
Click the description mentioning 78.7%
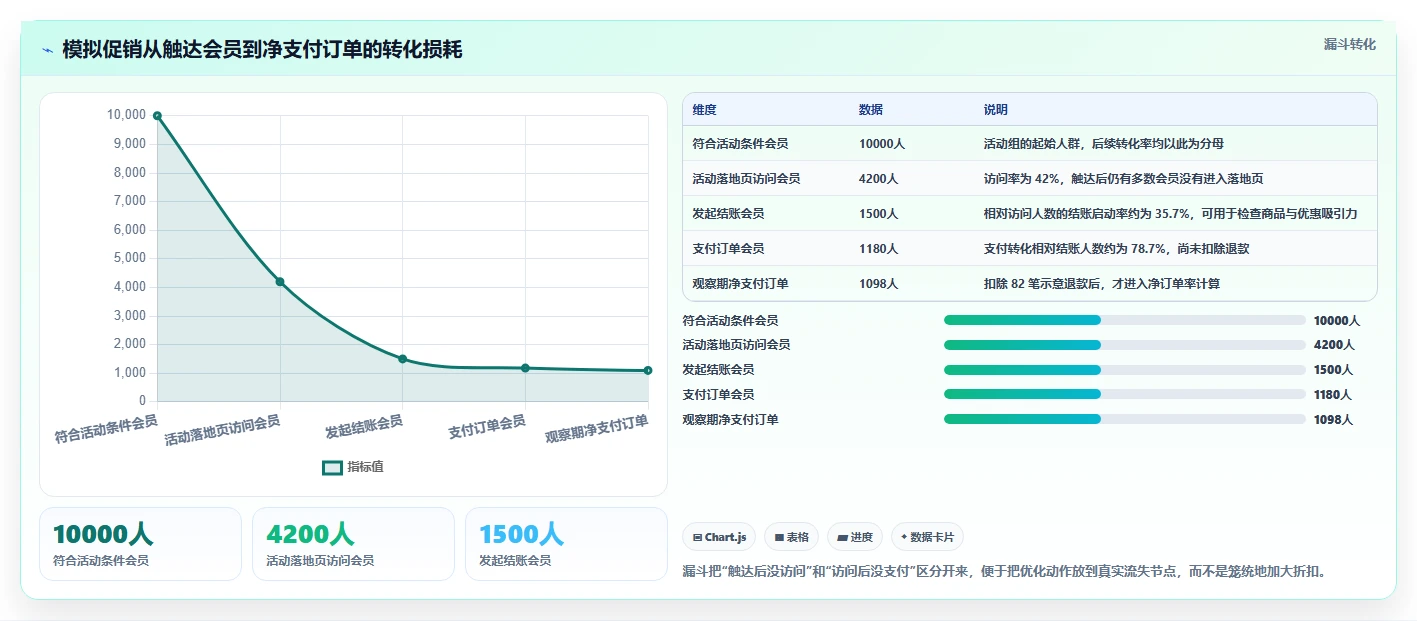tap(1116, 249)
